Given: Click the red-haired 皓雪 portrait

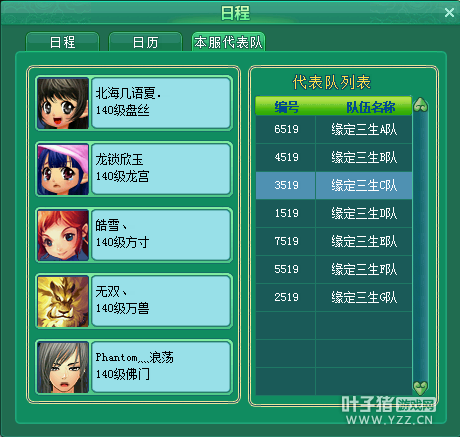Looking at the screenshot, I should pyautogui.click(x=63, y=235).
